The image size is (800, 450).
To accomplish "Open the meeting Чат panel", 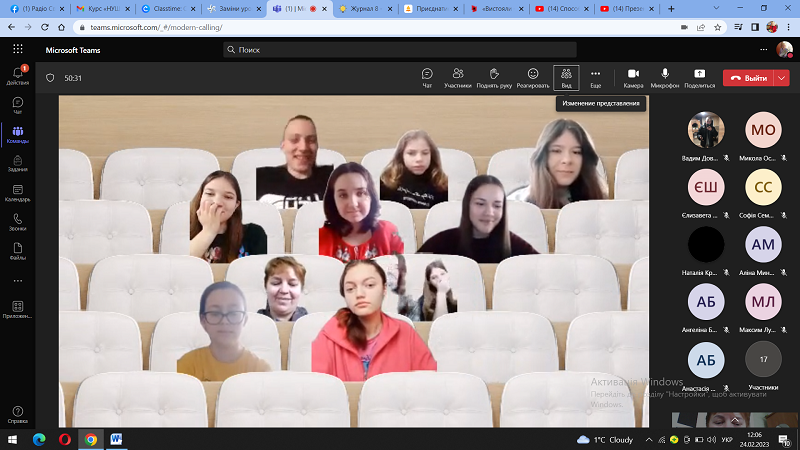I will pyautogui.click(x=427, y=77).
